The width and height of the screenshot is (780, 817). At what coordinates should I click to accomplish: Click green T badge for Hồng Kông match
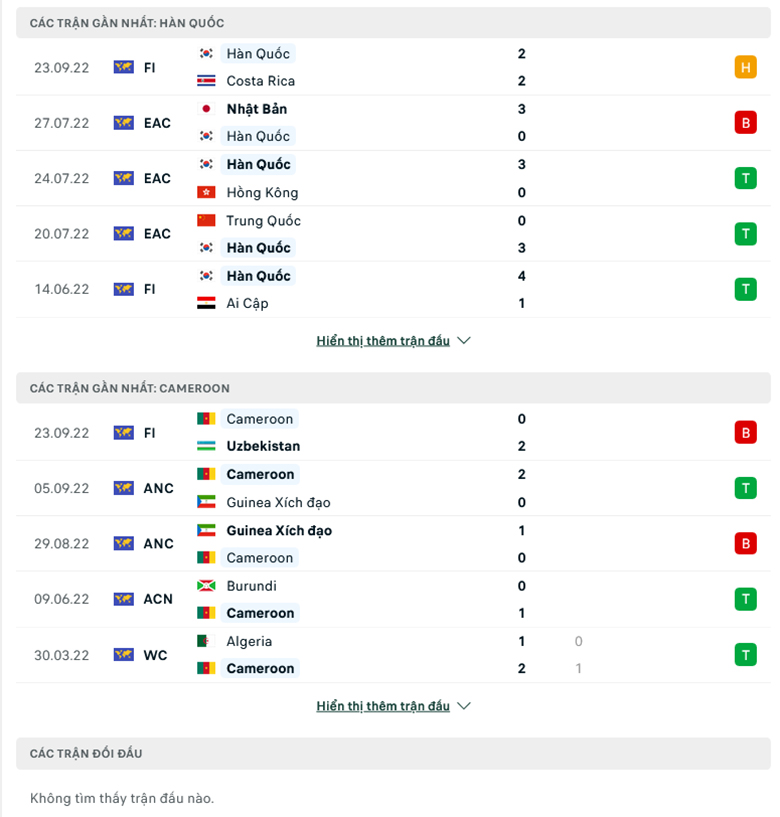745,178
